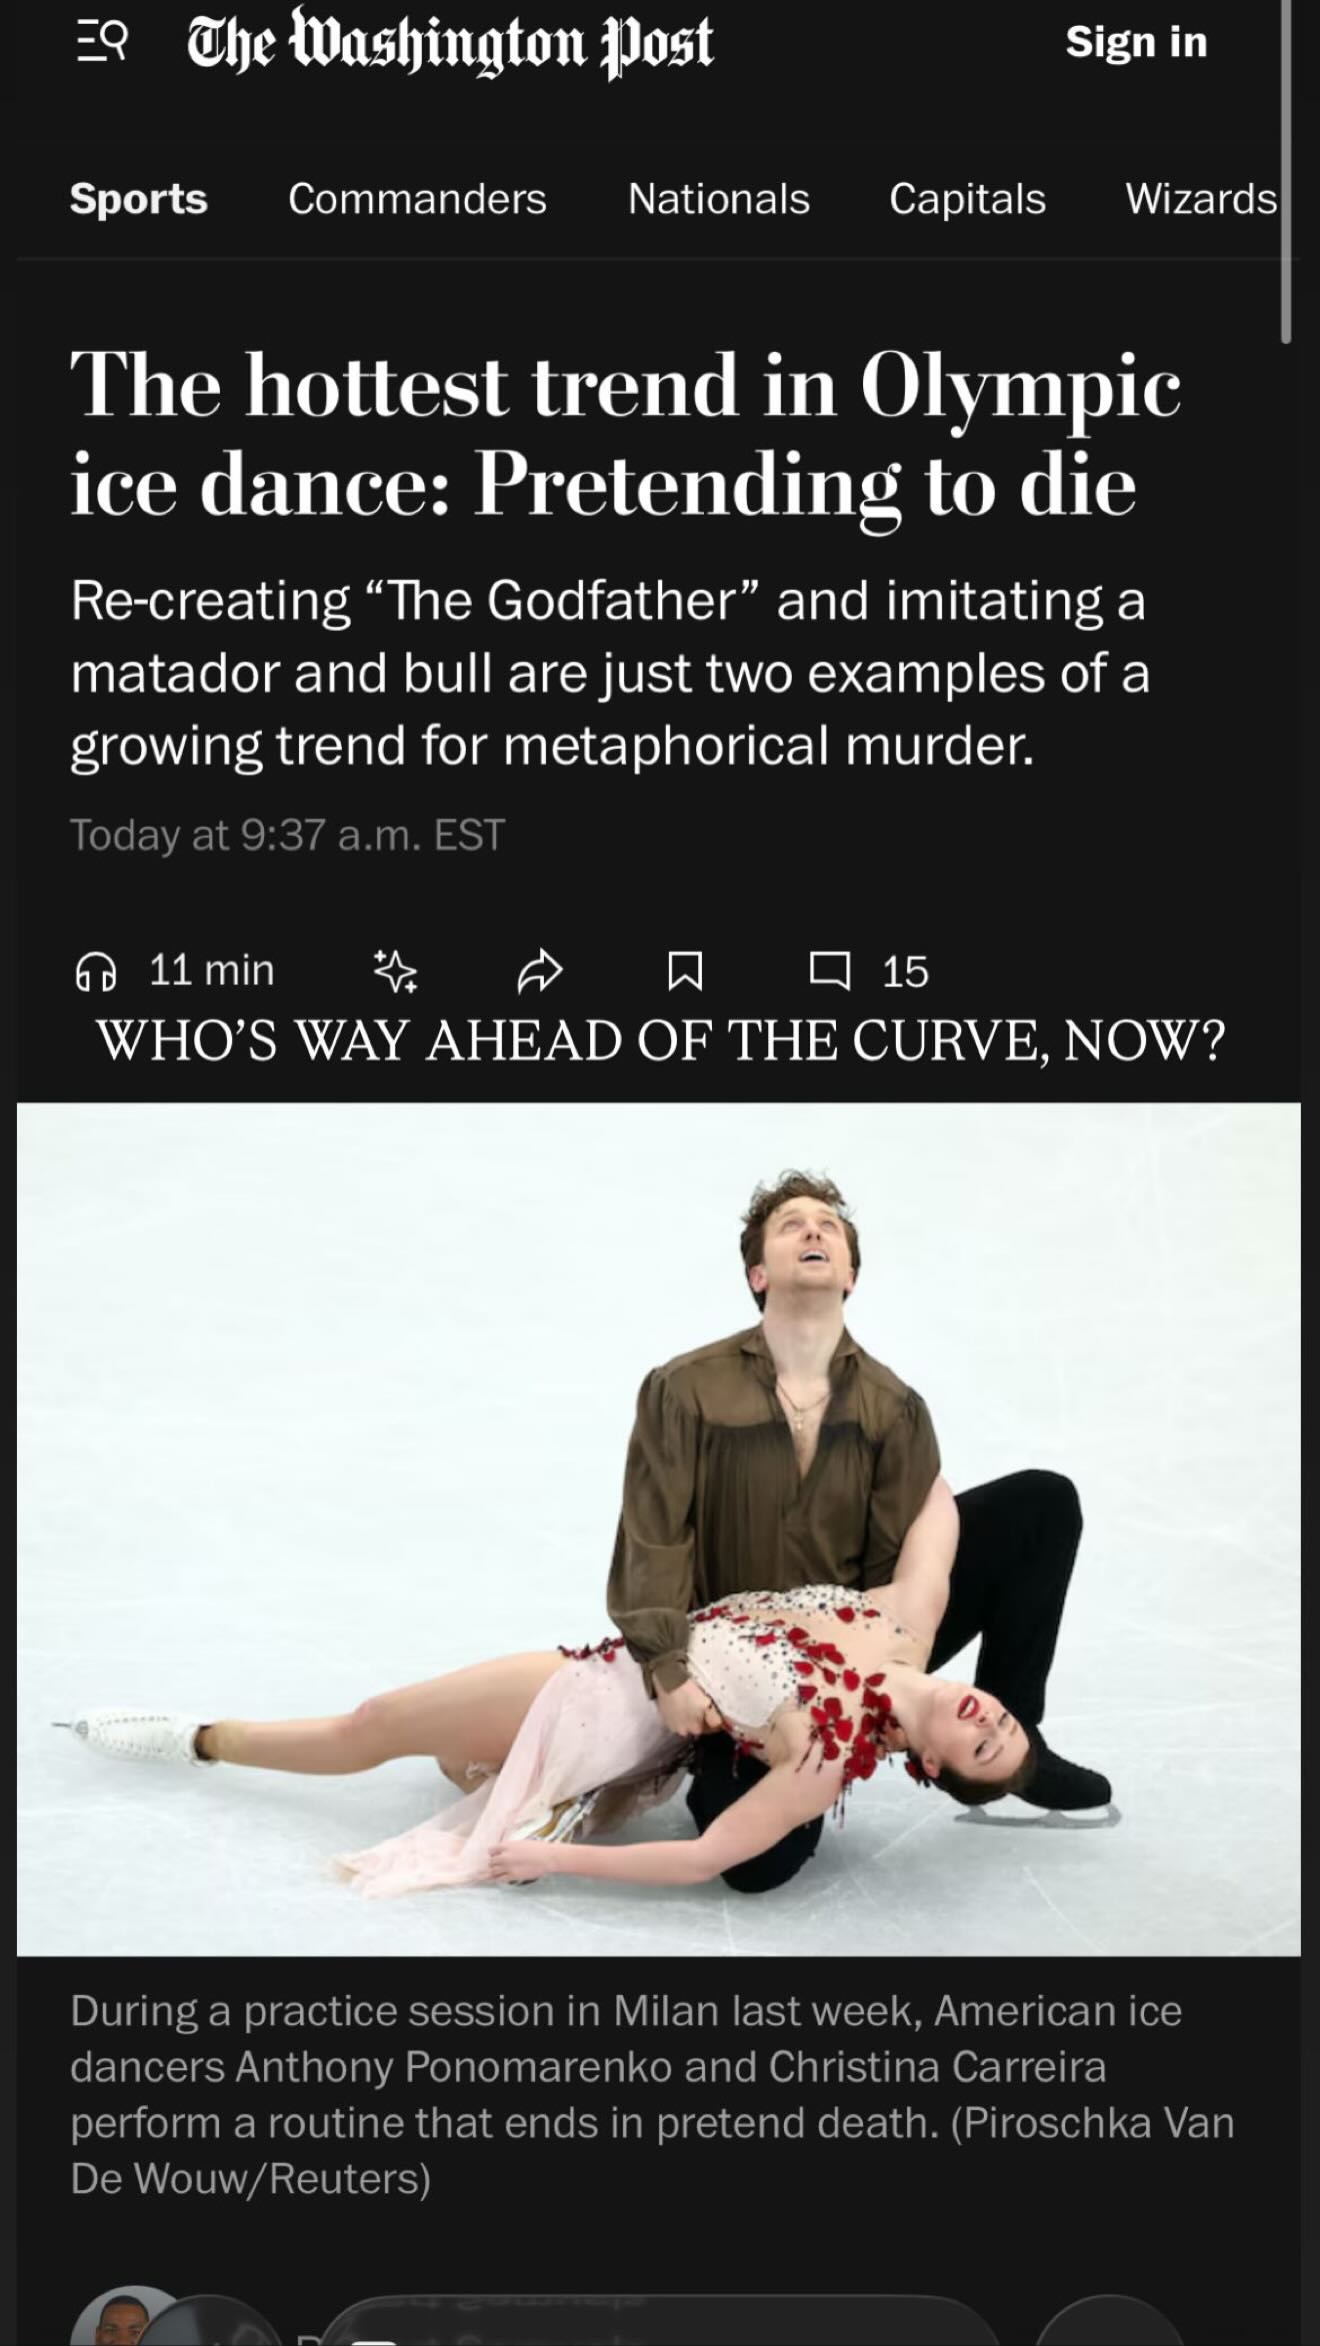Click the Sign in button
Screen dimensions: 1320x2346
(1136, 42)
